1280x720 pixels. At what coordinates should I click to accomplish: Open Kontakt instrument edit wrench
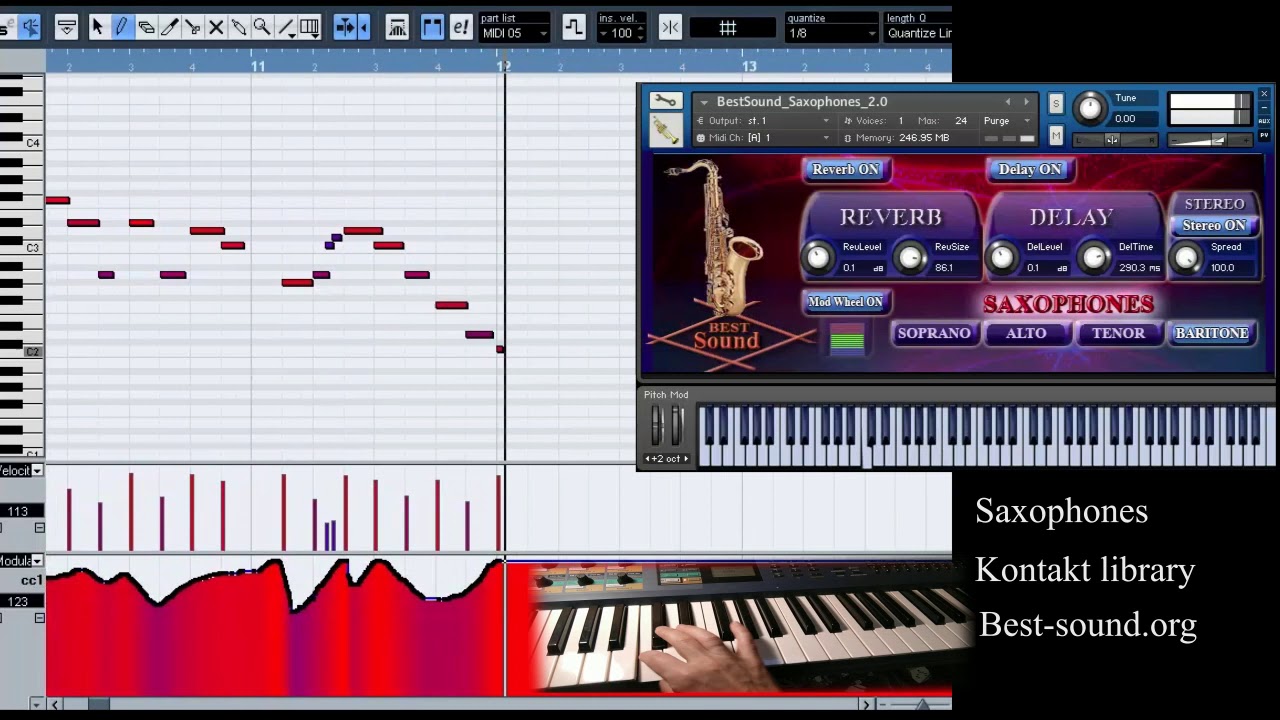tap(665, 101)
